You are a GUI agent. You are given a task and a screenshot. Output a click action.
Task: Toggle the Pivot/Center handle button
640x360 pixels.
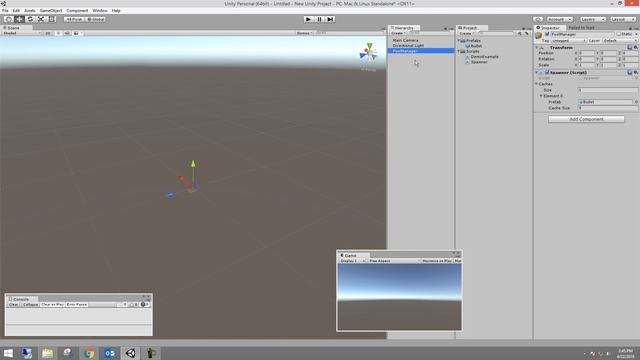pyautogui.click(x=74, y=19)
